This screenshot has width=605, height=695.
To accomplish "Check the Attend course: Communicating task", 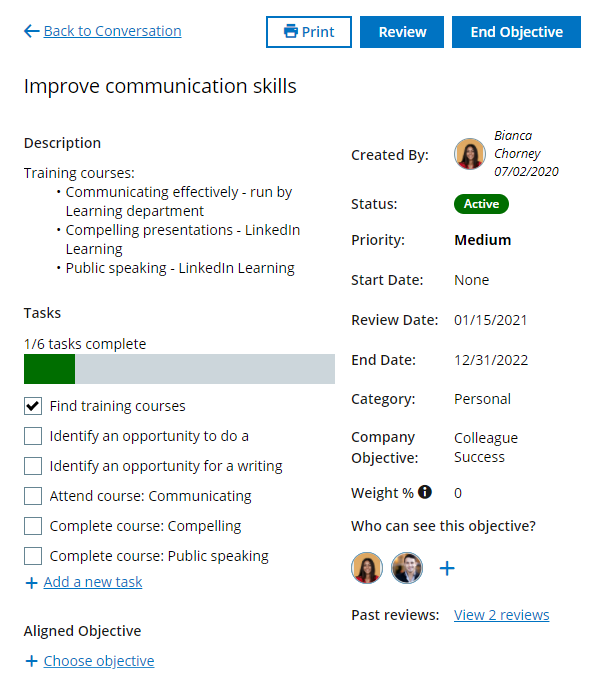I will point(33,496).
